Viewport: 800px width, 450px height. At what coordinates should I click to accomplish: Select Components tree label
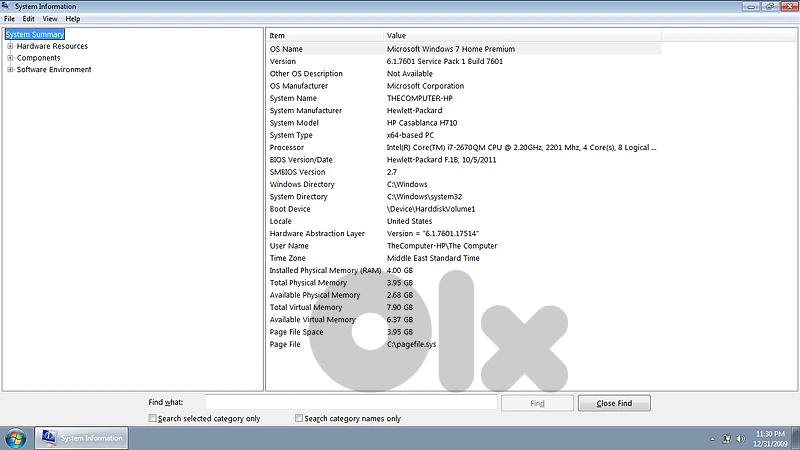[38, 58]
